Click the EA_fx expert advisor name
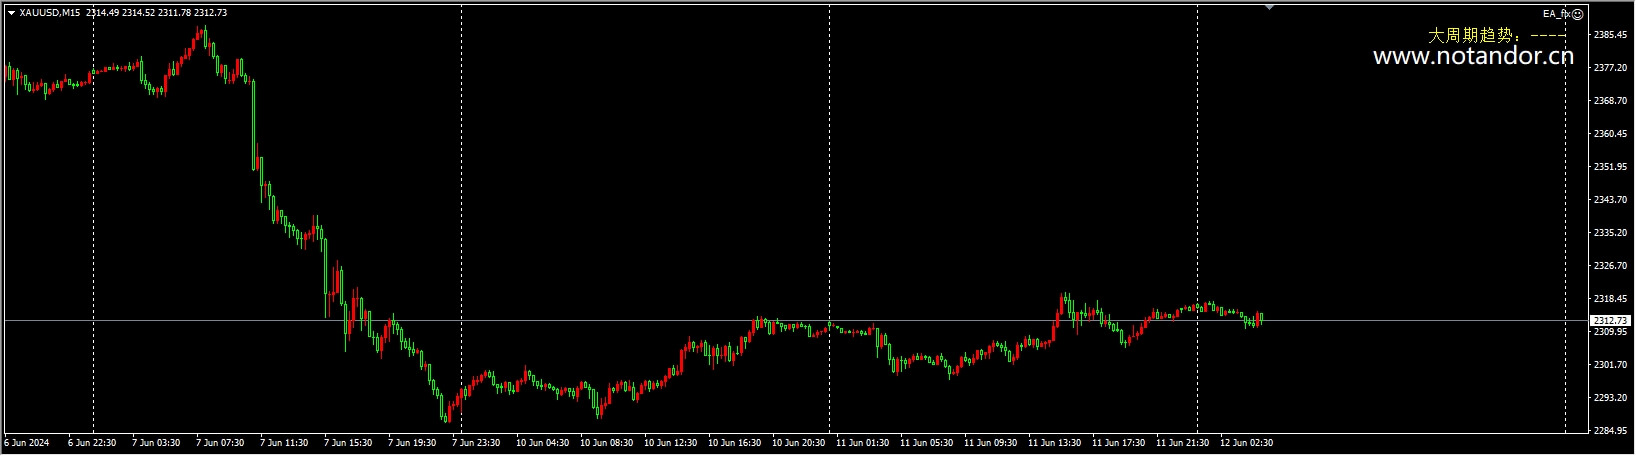Screen dimensions: 1636x456 1557,14
